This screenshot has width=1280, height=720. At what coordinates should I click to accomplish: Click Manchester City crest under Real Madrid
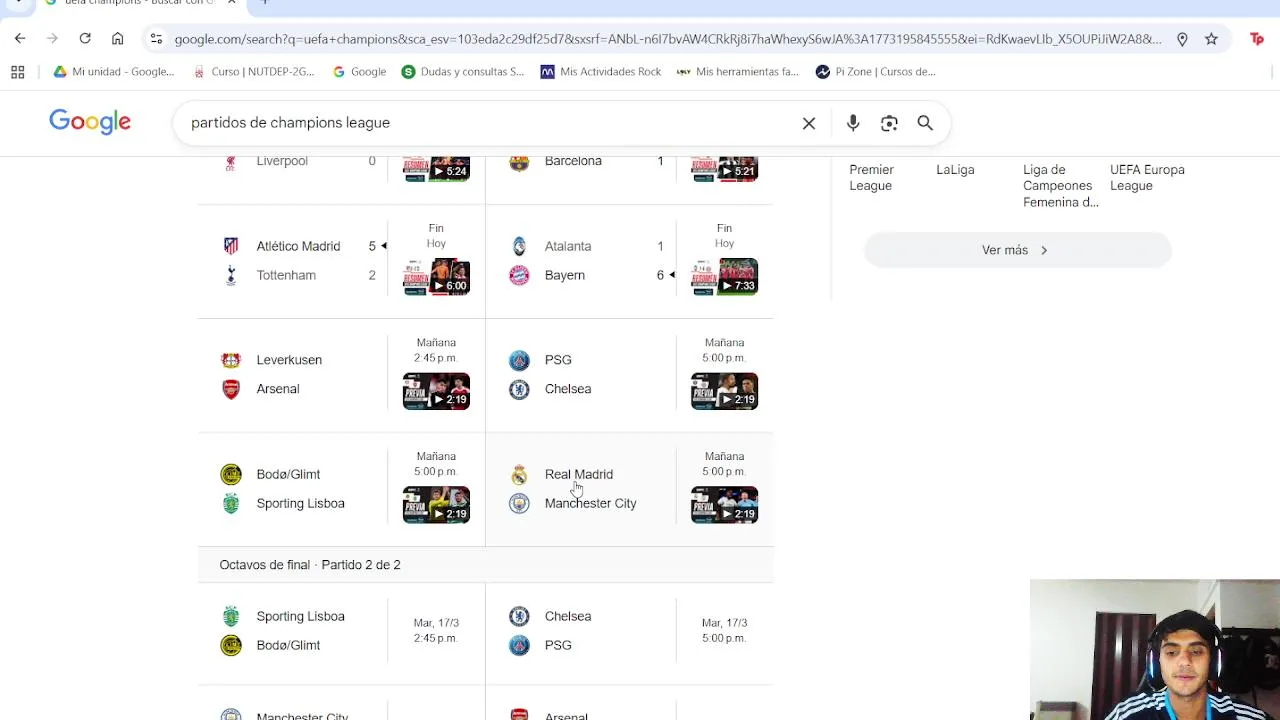tap(519, 503)
